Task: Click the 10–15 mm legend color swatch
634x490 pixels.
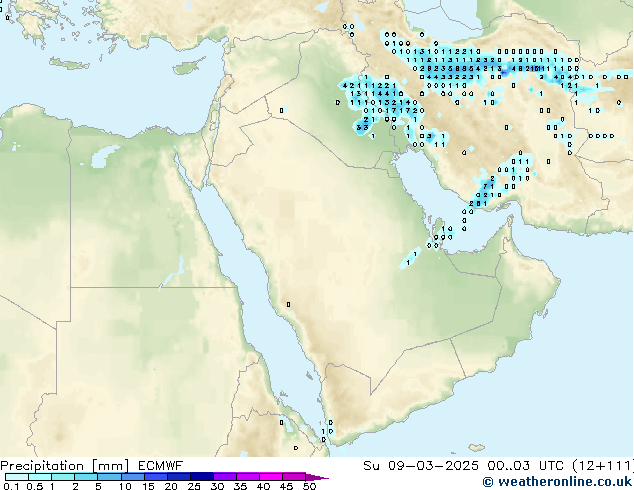Action: [x=132, y=477]
